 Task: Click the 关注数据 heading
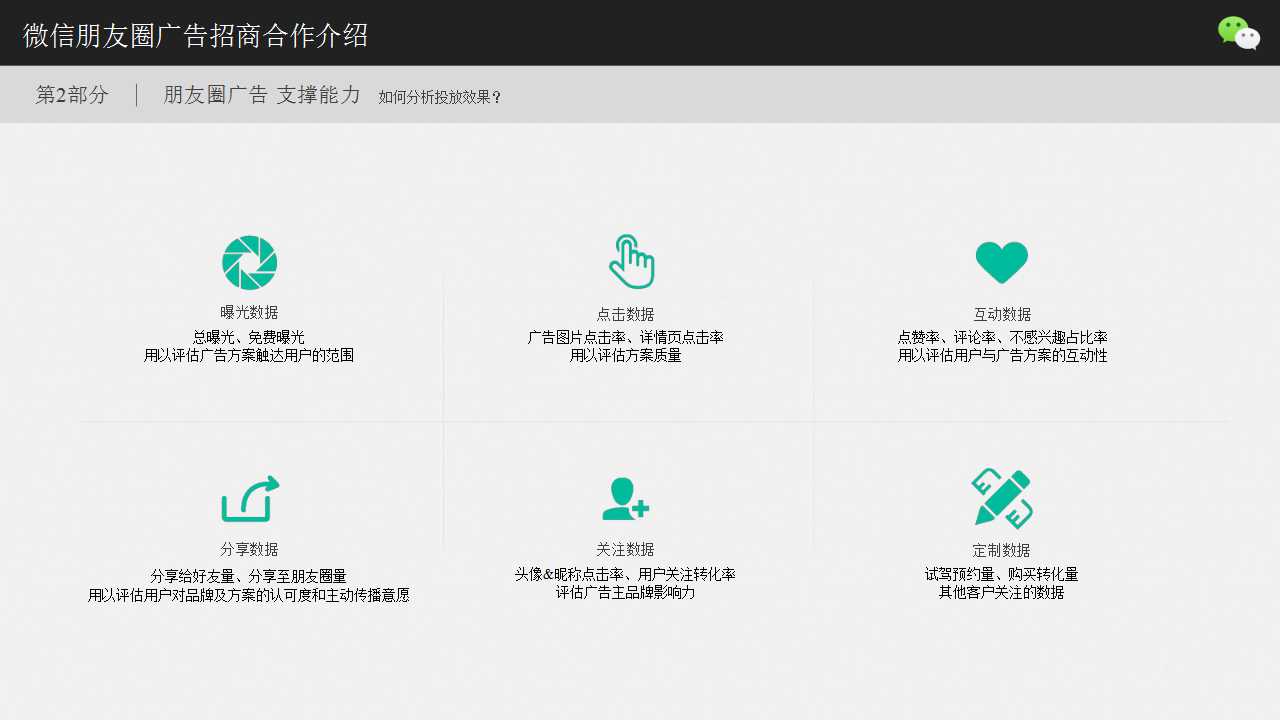pos(626,549)
